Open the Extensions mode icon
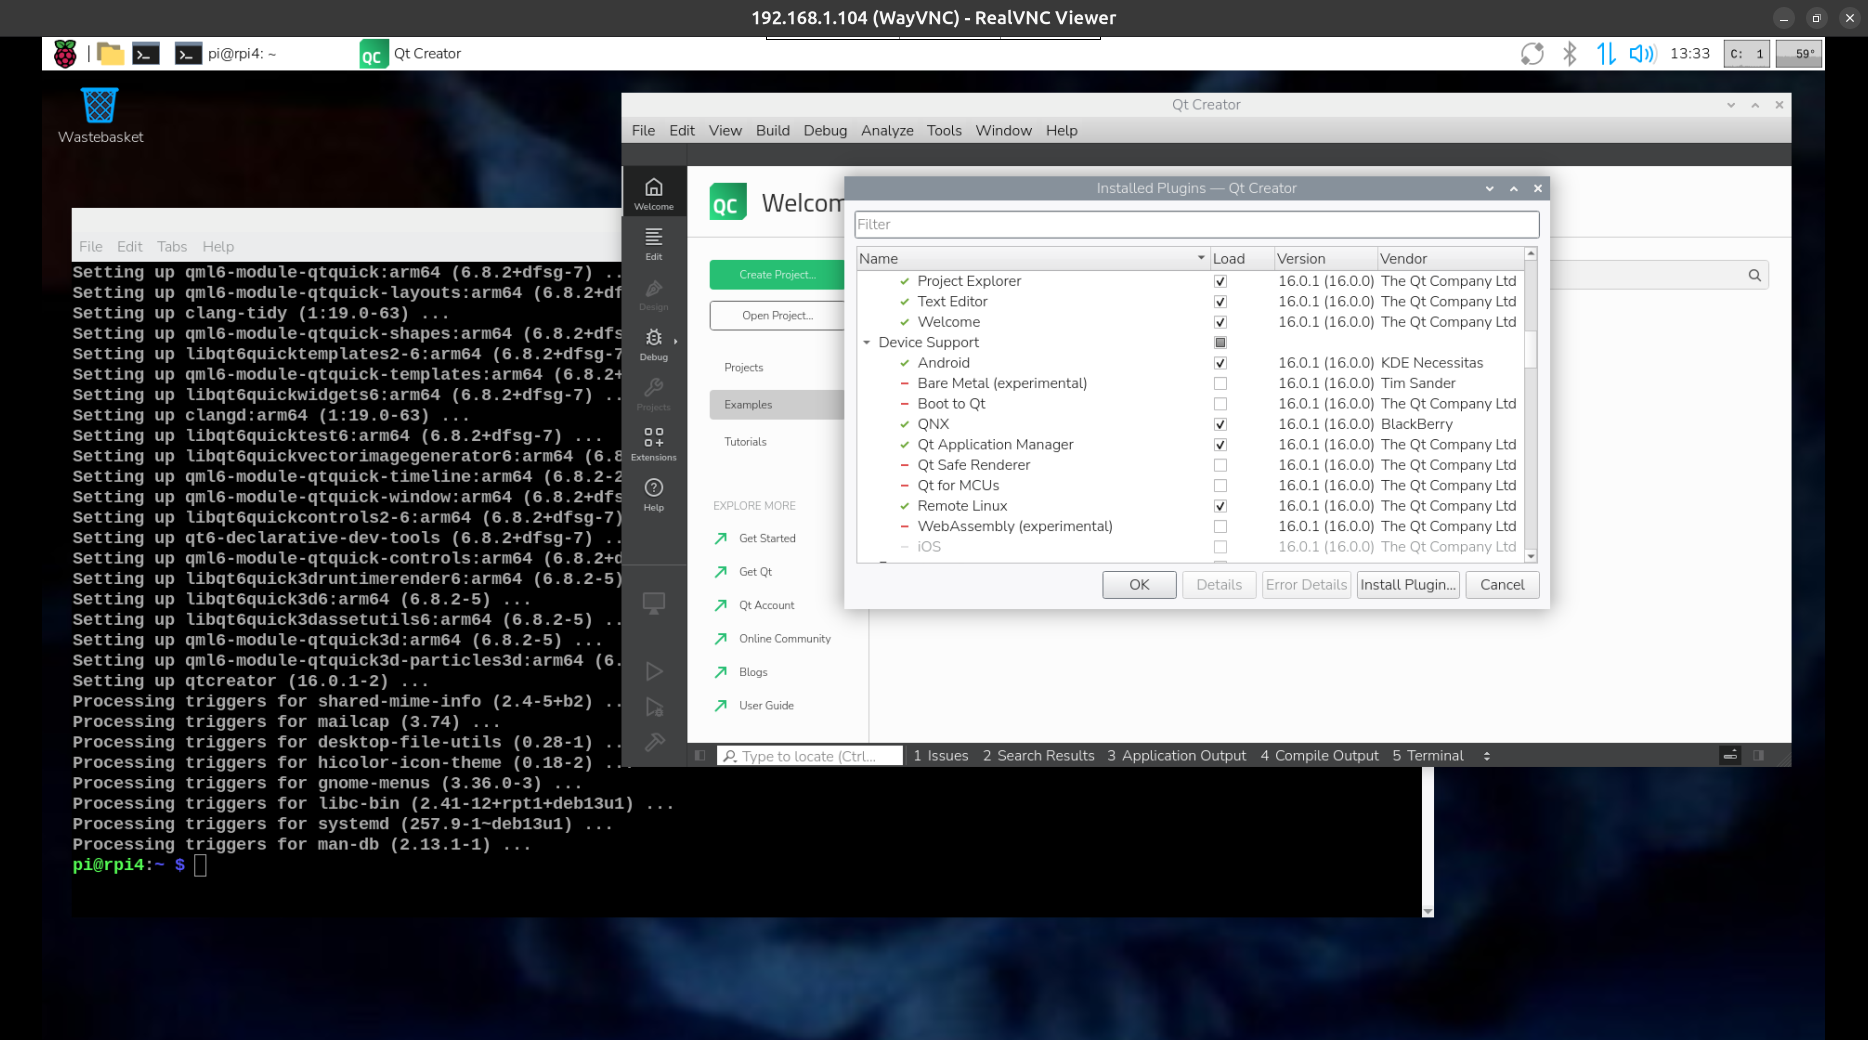The width and height of the screenshot is (1868, 1040). pos(653,443)
